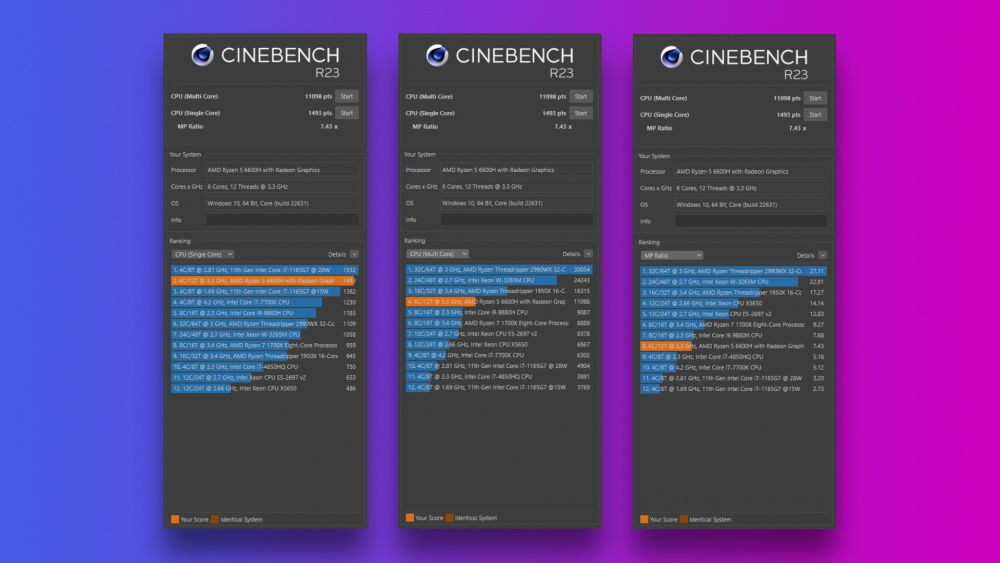
Task: Select orange Ryzen 5 6600H row with ratio 7.43
Action: tap(733, 346)
